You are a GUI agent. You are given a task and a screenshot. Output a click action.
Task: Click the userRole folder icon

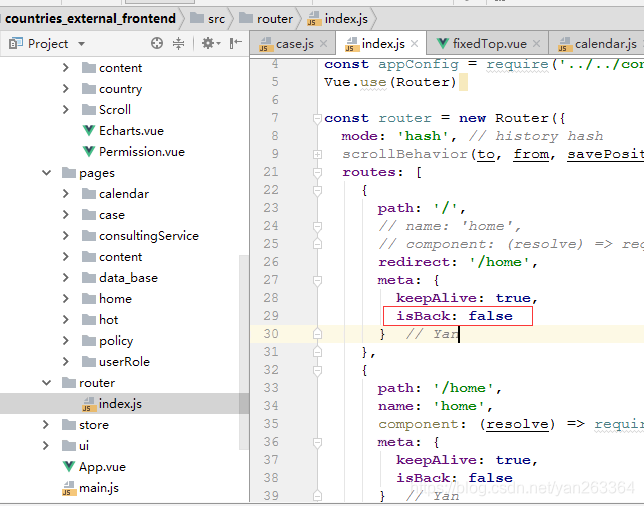[x=89, y=361]
